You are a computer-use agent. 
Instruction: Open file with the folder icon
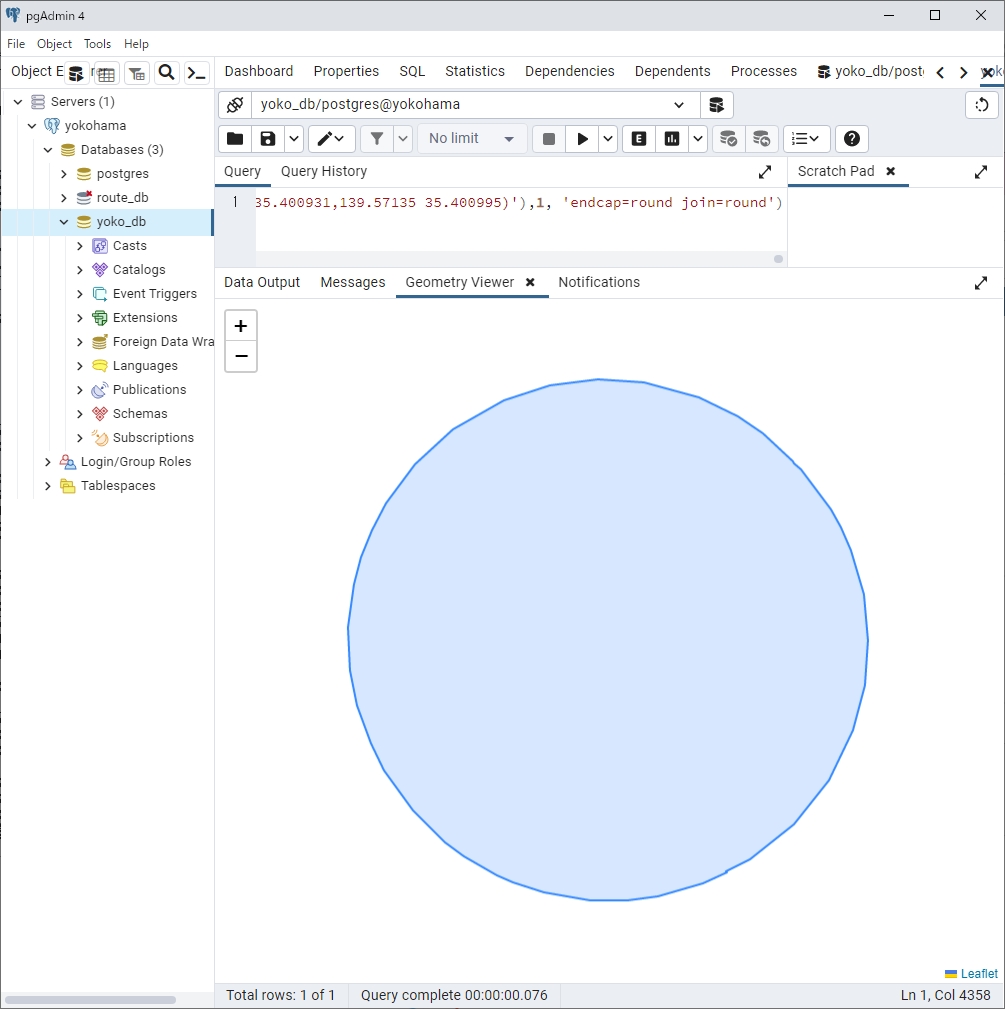pyautogui.click(x=234, y=139)
